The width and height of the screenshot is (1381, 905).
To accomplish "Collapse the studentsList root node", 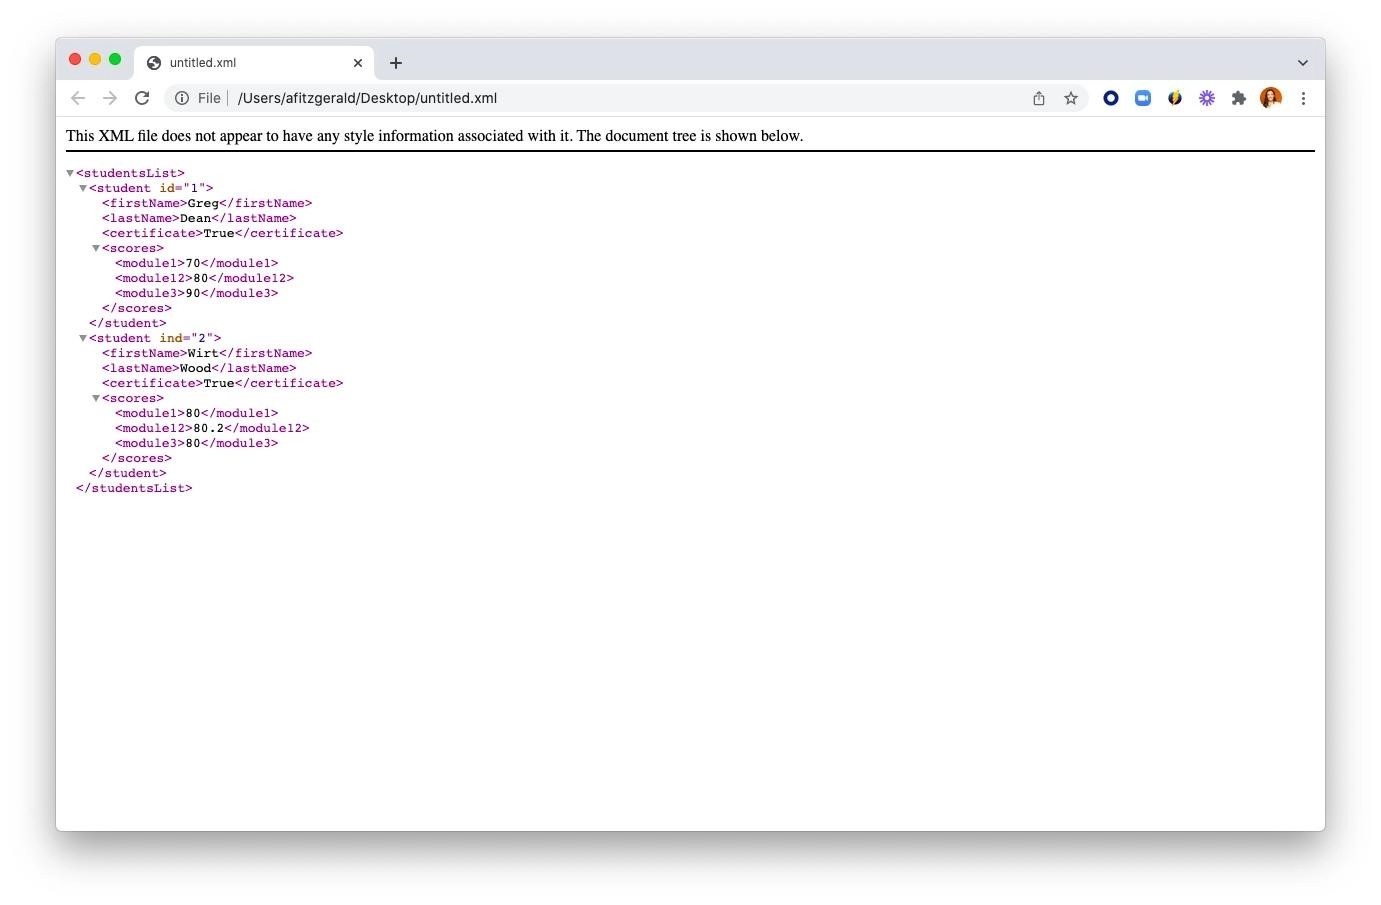I will pyautogui.click(x=70, y=173).
